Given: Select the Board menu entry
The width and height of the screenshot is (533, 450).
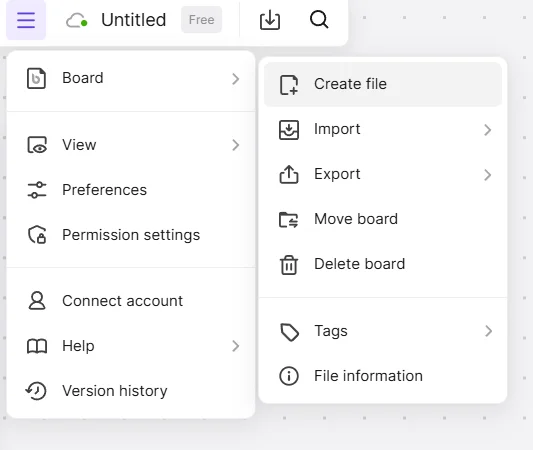Looking at the screenshot, I should coord(131,79).
